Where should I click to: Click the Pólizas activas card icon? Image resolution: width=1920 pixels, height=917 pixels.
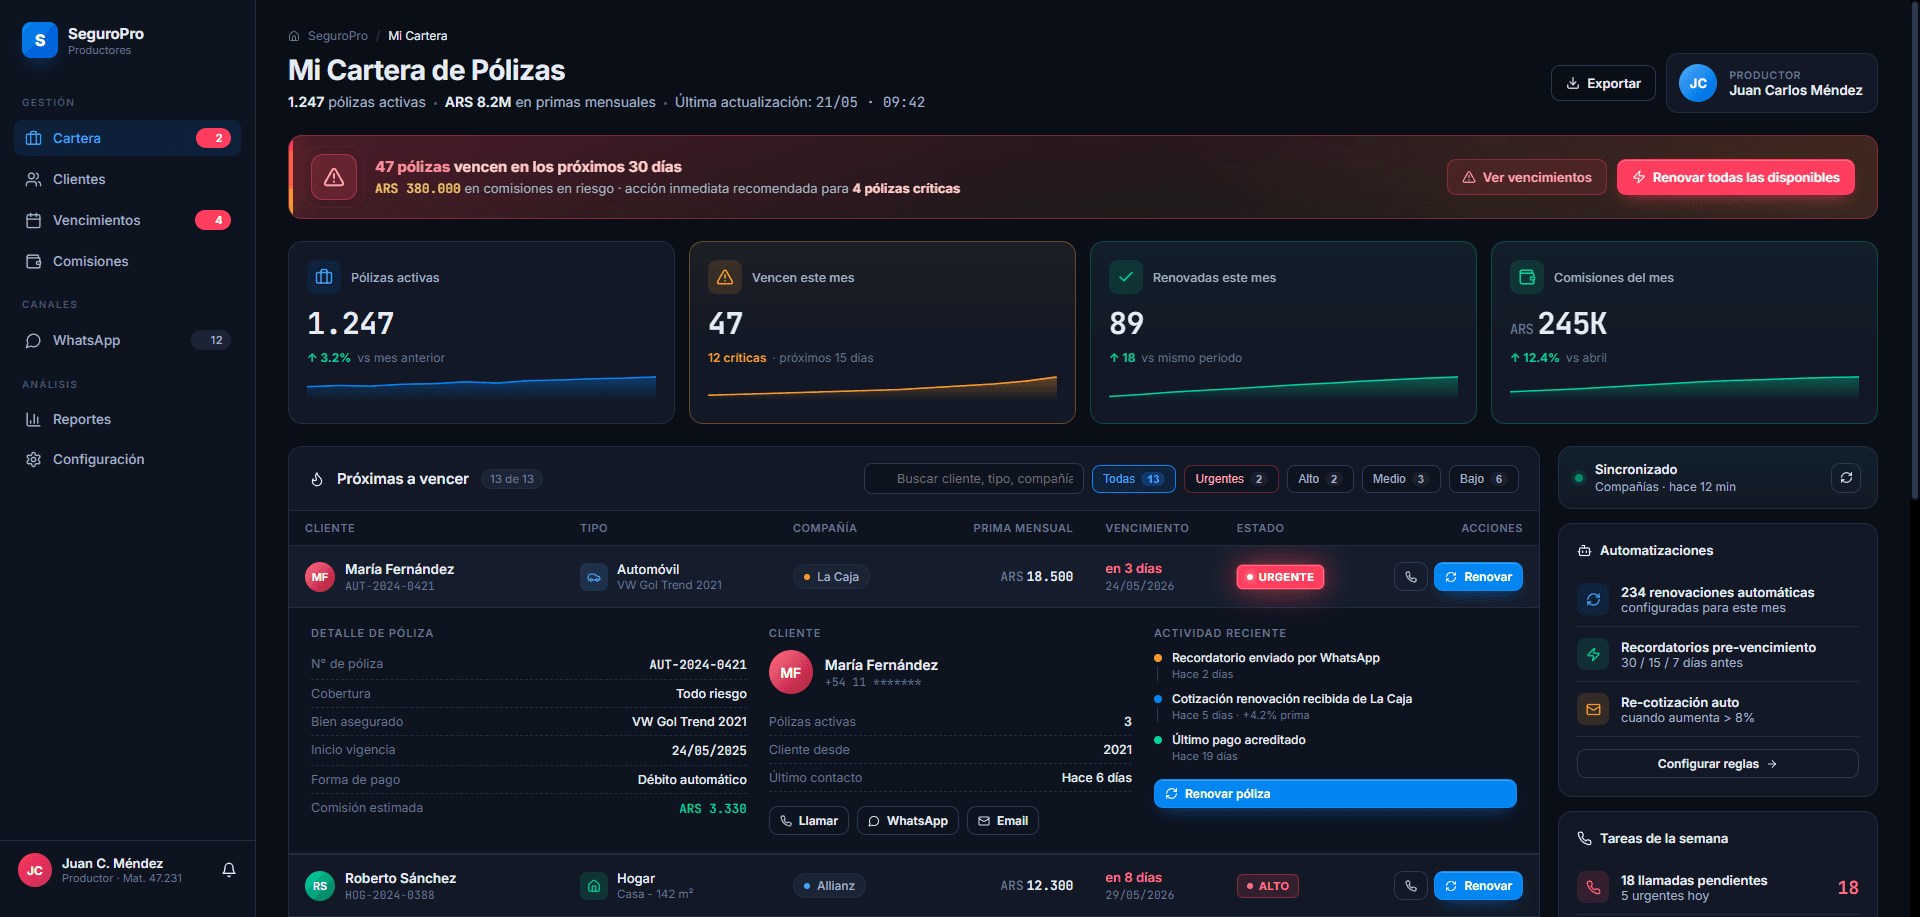coord(324,277)
